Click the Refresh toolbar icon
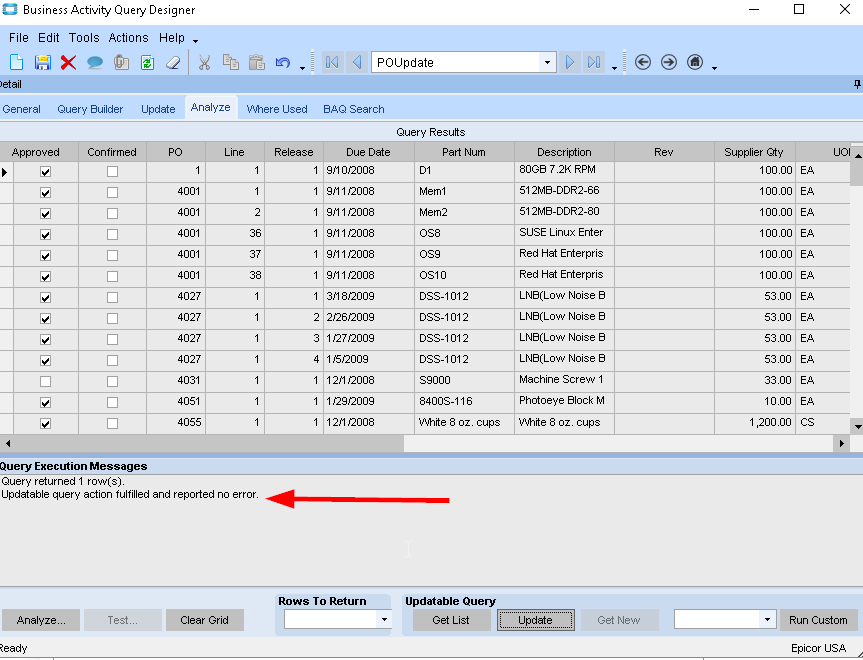The height and width of the screenshot is (660, 863). (147, 62)
